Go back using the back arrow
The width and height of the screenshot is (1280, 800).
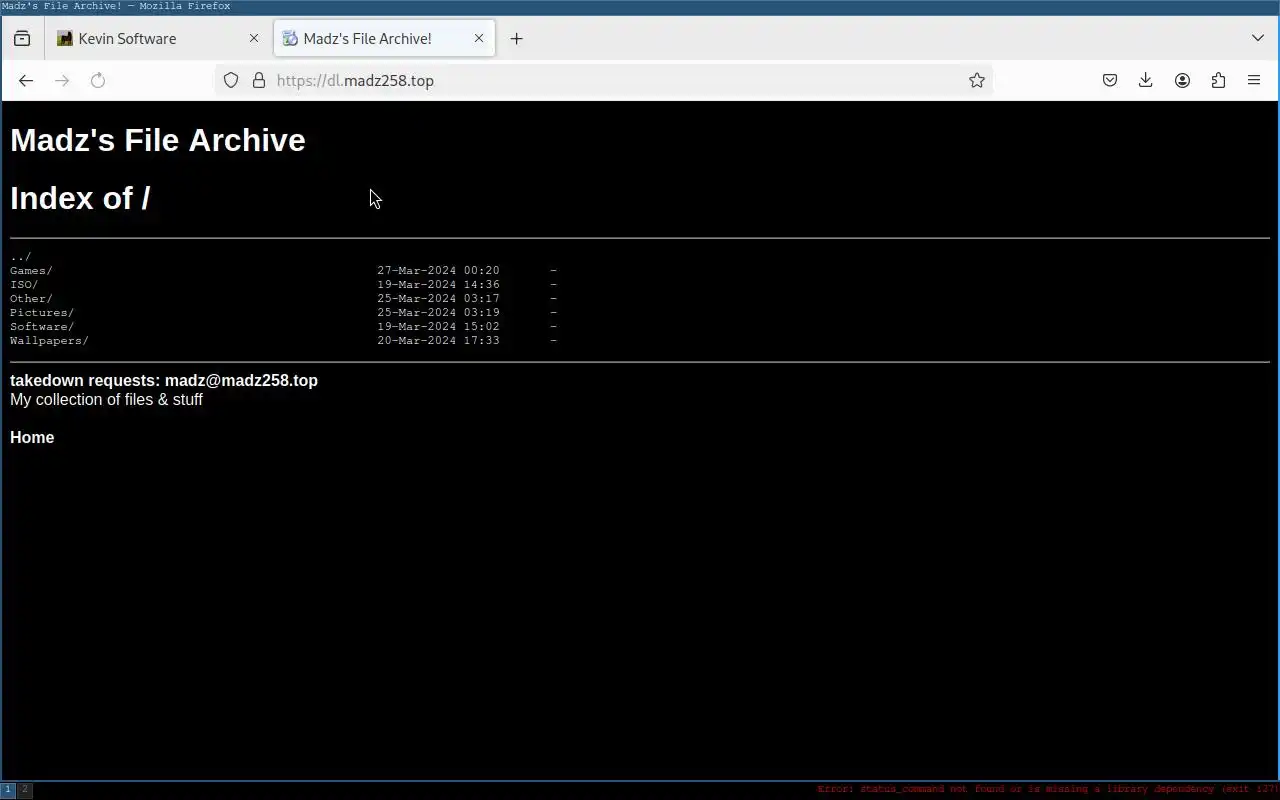coord(26,80)
